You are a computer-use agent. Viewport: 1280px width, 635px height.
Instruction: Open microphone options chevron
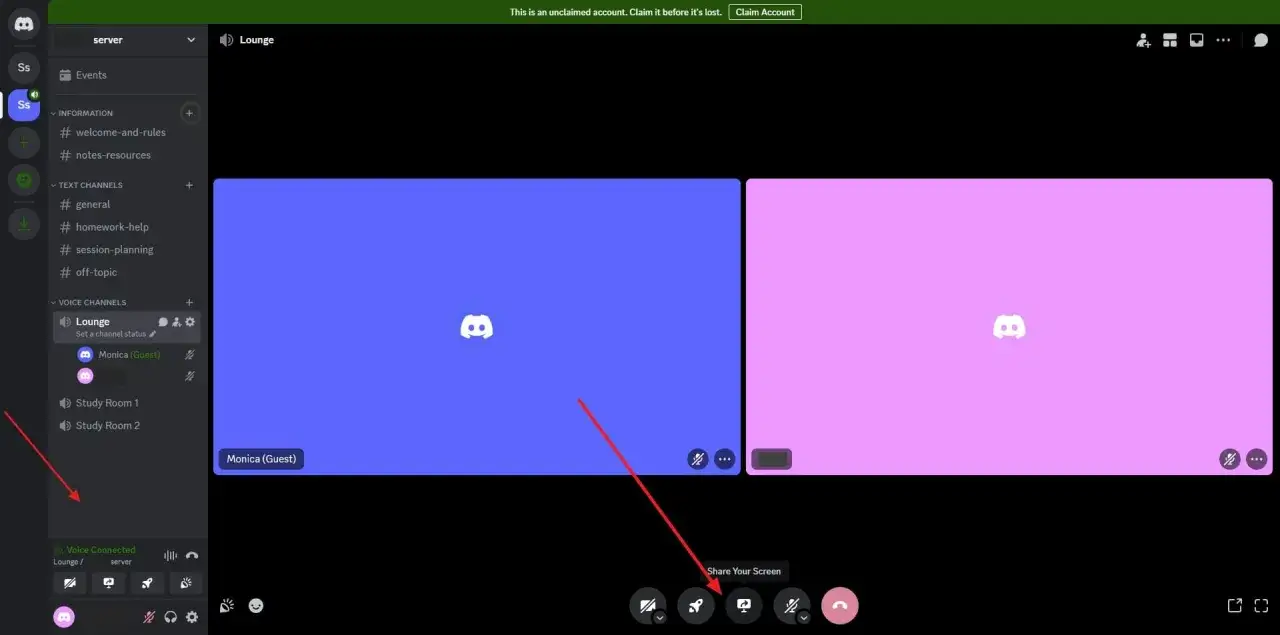pos(804,618)
